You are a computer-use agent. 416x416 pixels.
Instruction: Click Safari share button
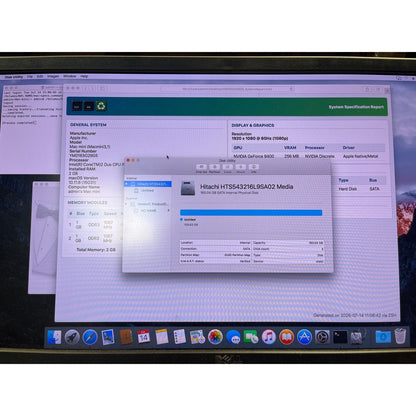[368, 89]
